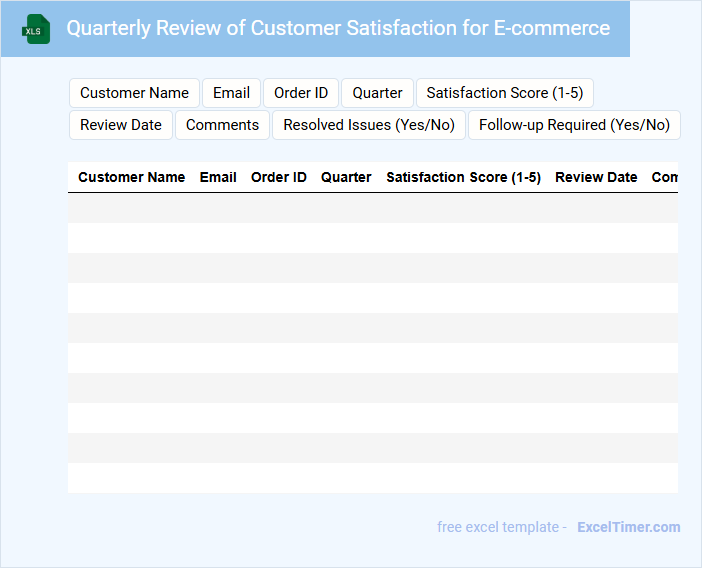Click the last empty table row

[x=372, y=478]
